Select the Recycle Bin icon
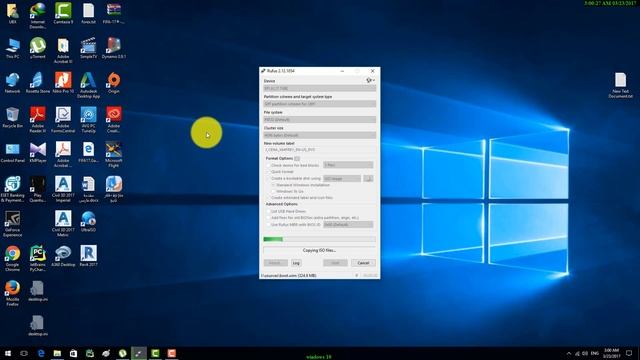Viewport: 640px width, 360px height. 12,118
